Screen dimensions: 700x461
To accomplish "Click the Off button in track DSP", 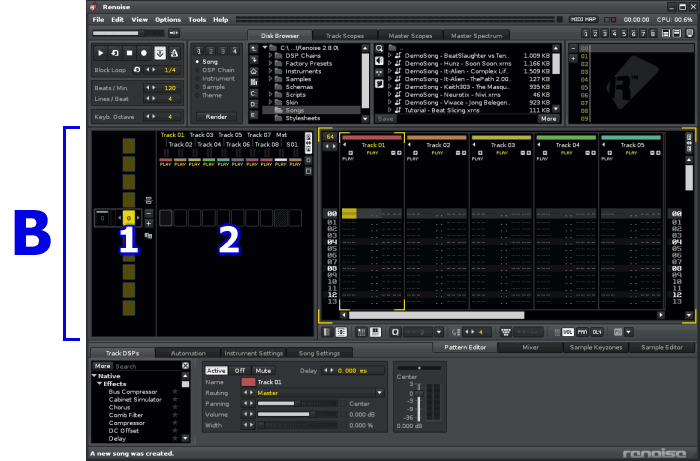I will (x=240, y=370).
